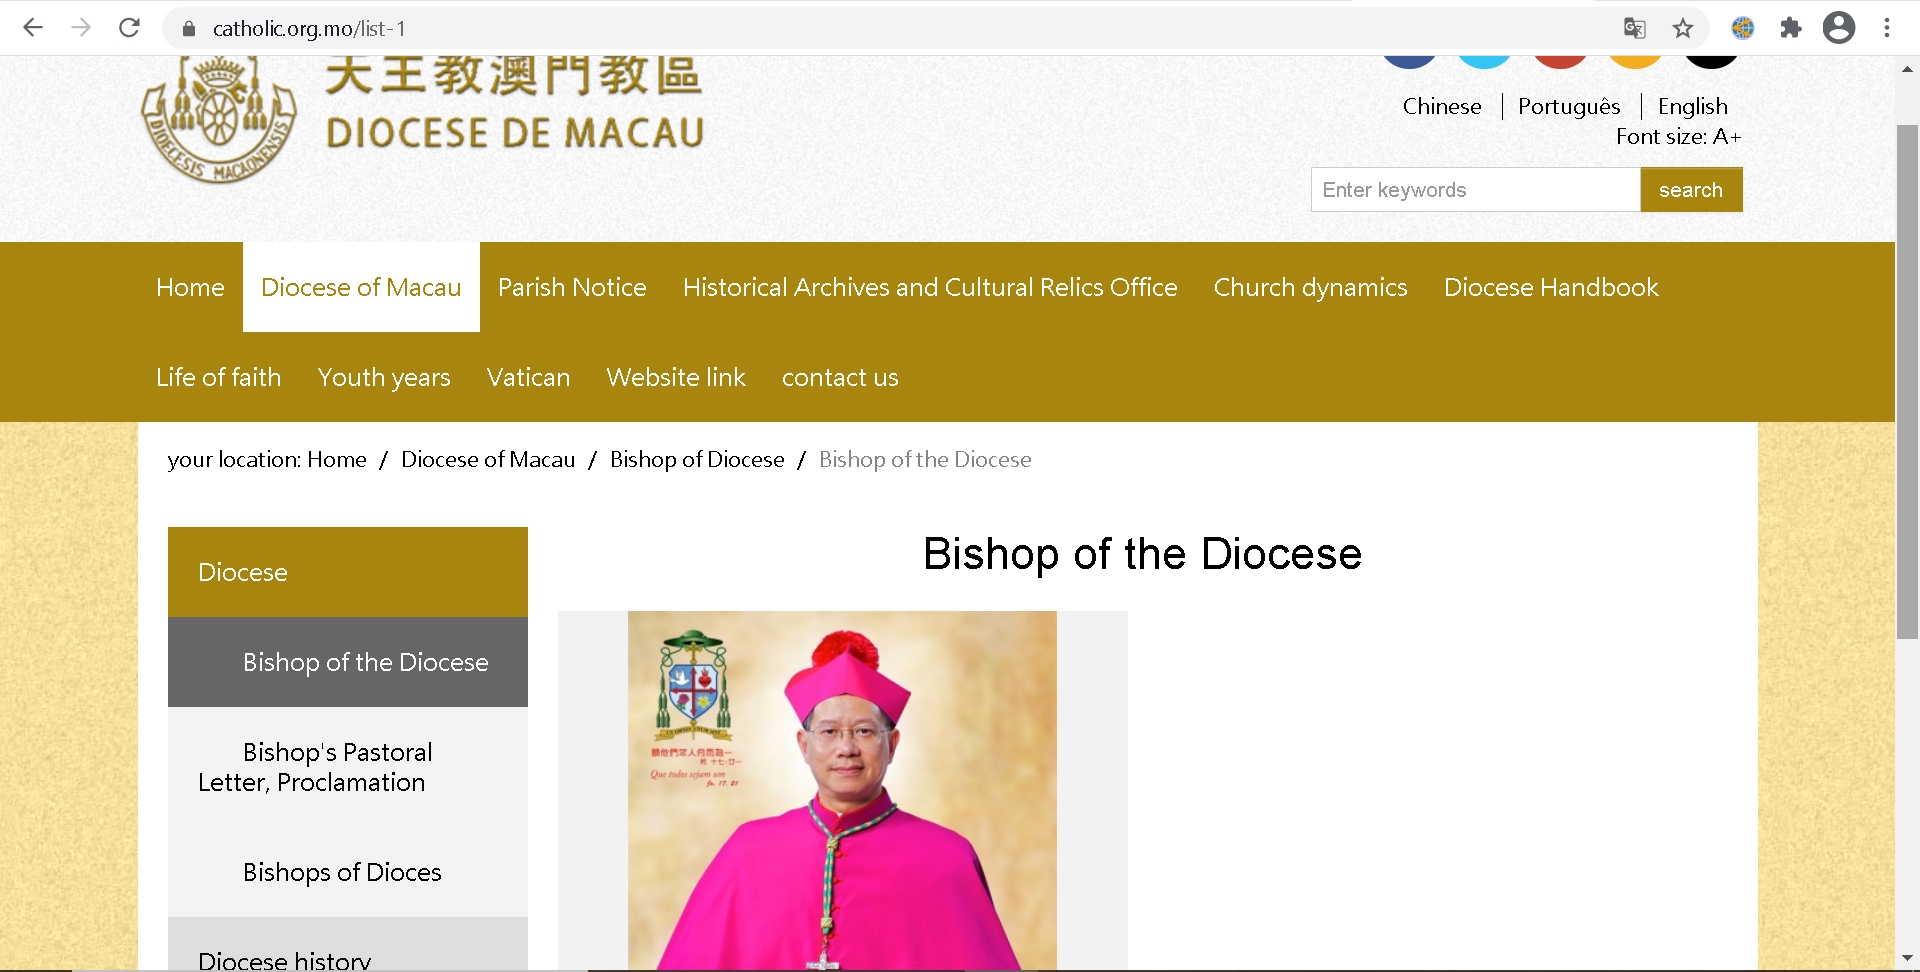Click the page vertical scrollbar thumb

[1908, 382]
